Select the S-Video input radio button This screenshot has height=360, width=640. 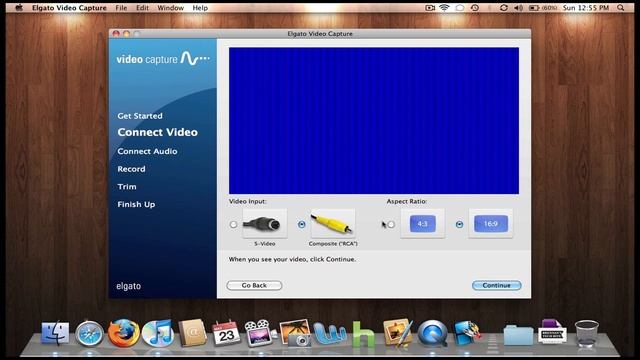click(x=233, y=224)
